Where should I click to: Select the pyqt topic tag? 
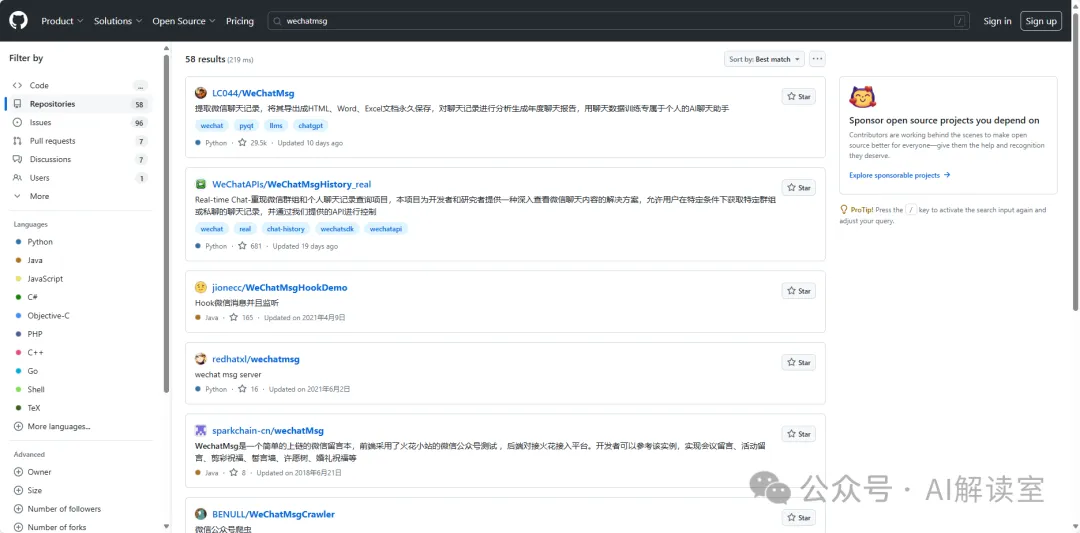(x=246, y=126)
